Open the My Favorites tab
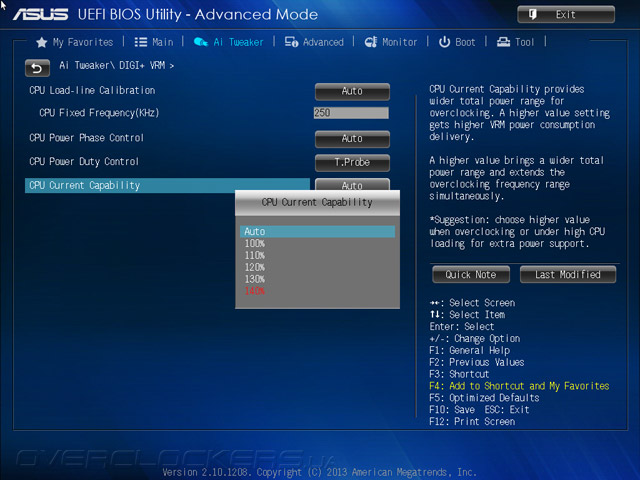The image size is (640, 480). tap(83, 42)
